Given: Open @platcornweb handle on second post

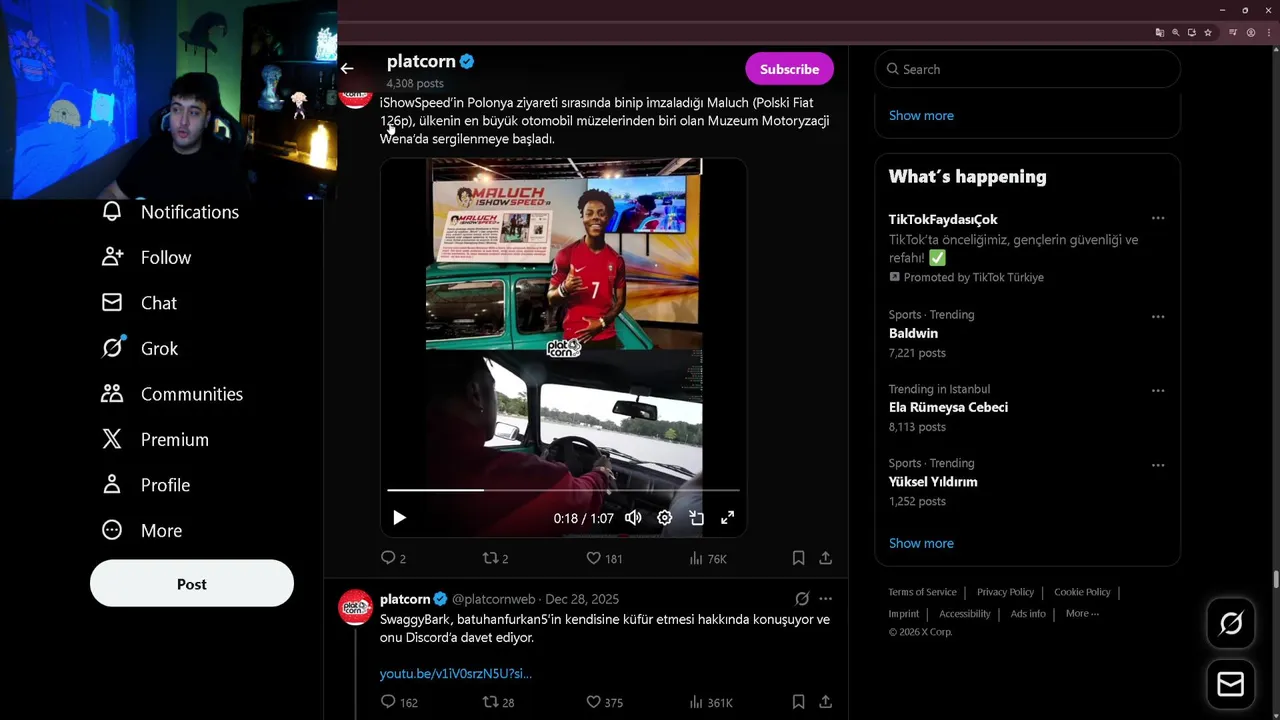Looking at the screenshot, I should coord(493,599).
